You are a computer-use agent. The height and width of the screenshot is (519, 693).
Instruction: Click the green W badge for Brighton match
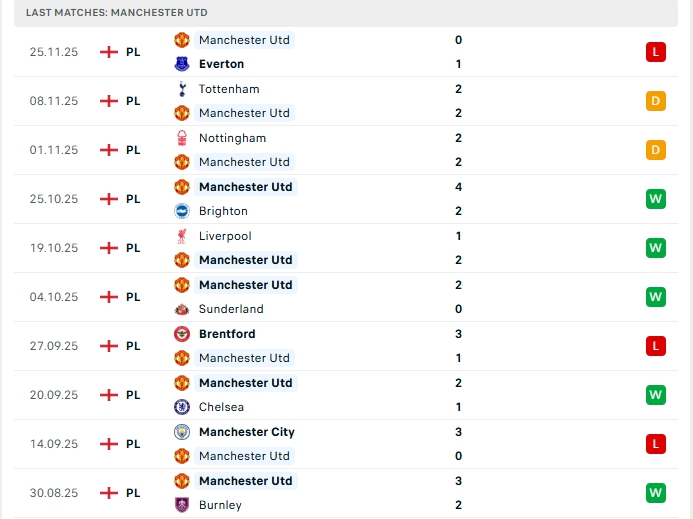(656, 199)
